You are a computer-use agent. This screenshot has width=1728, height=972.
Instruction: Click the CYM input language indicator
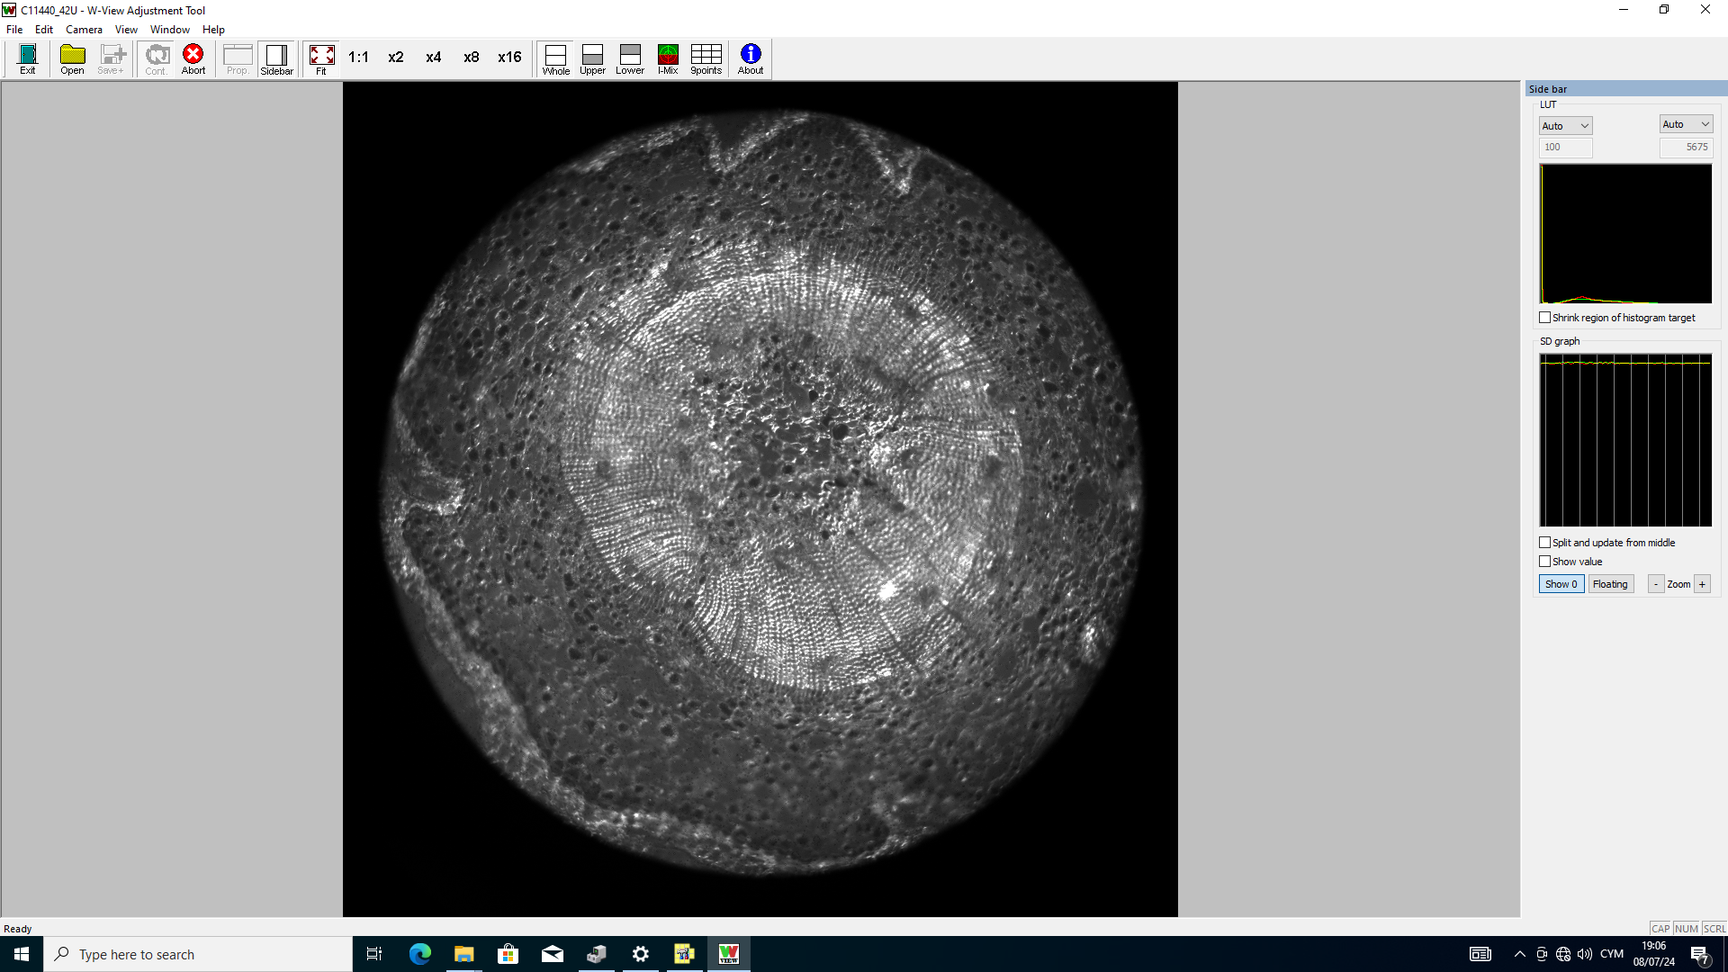pos(1612,954)
